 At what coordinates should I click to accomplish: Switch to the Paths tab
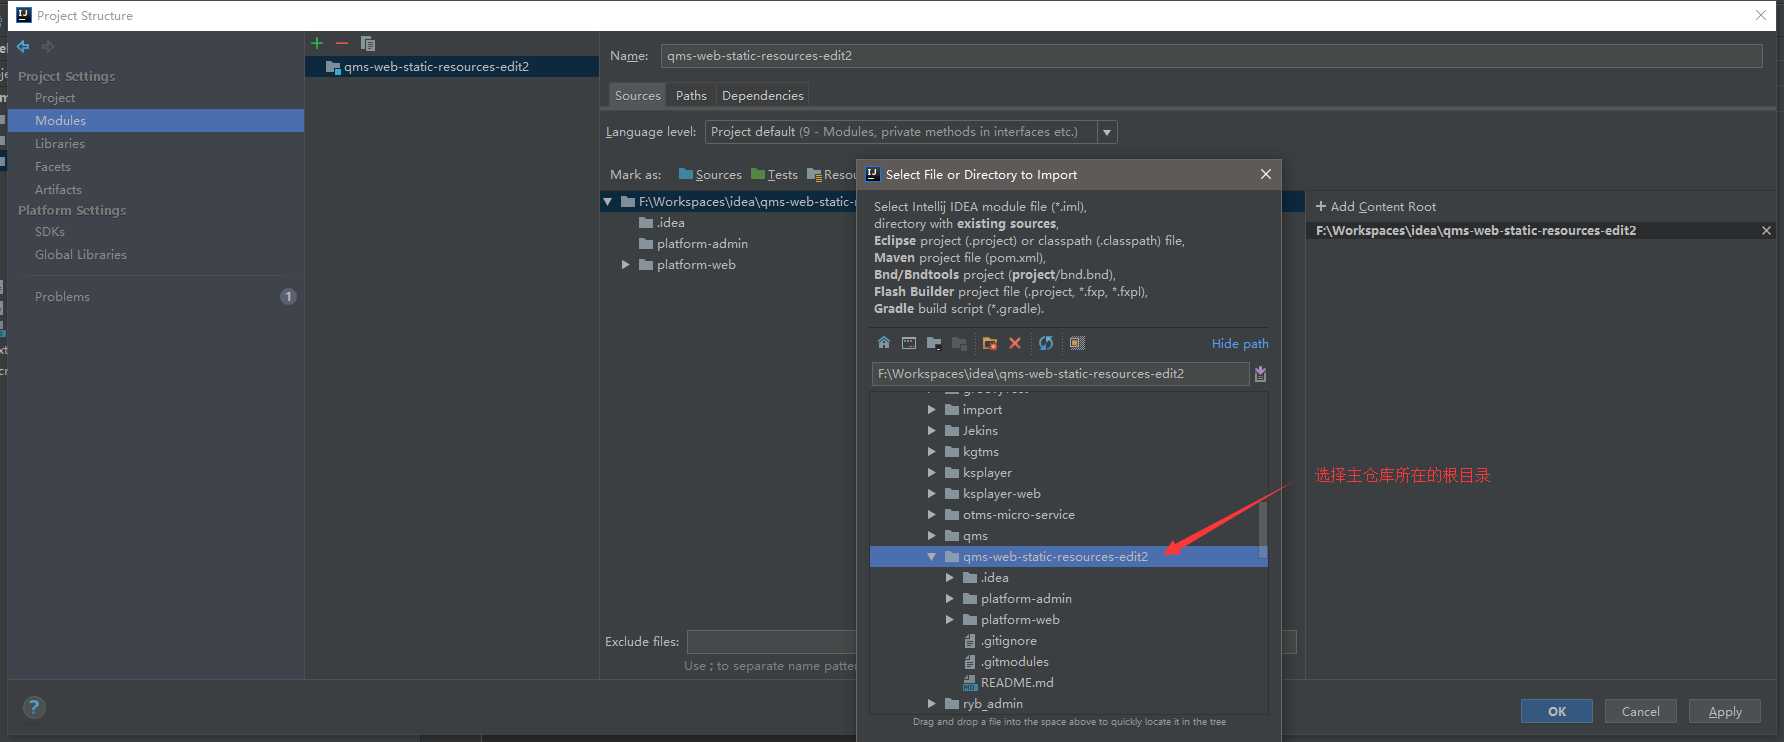(691, 95)
